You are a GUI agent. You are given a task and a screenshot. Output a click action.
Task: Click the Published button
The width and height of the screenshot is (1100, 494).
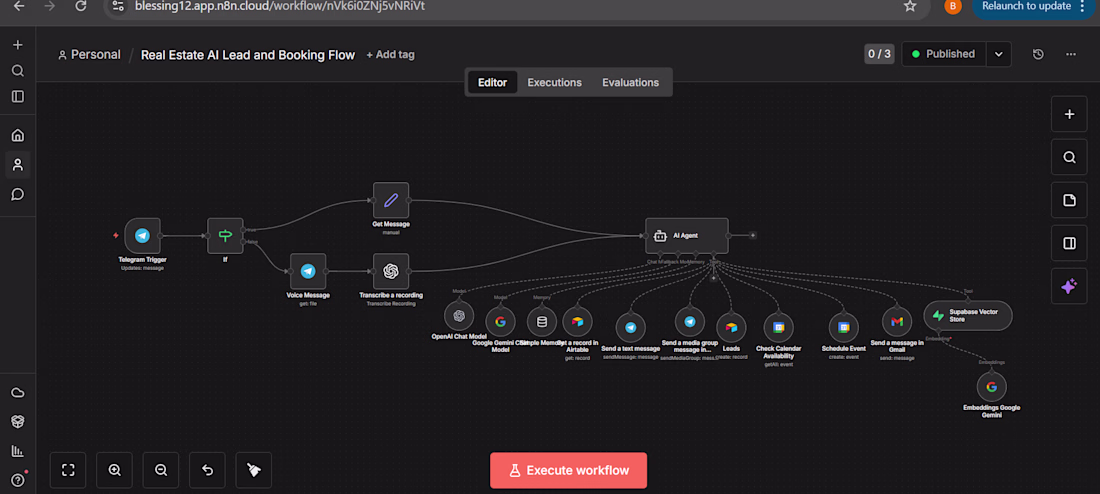pyautogui.click(x=944, y=54)
